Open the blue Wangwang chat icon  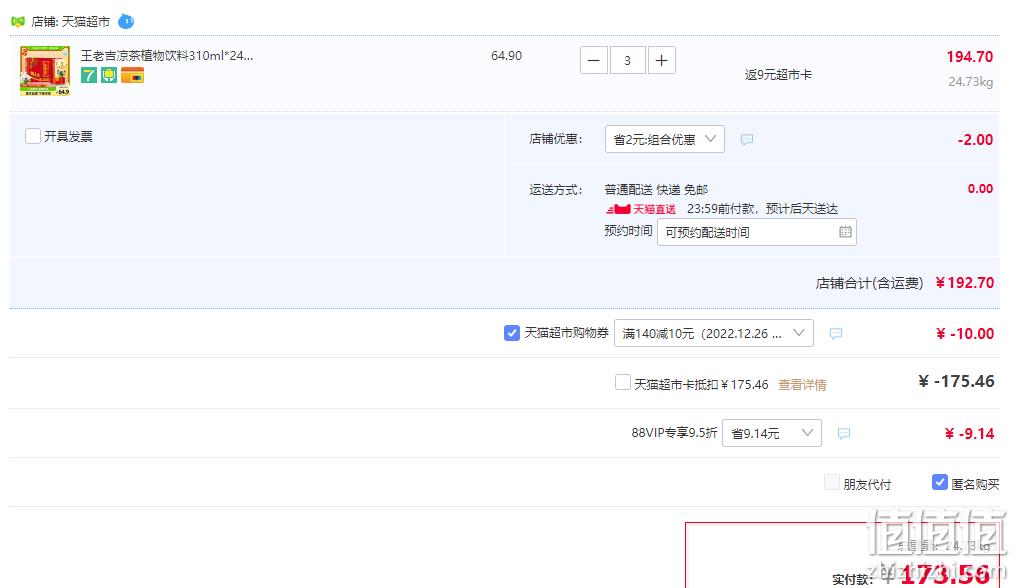(126, 21)
